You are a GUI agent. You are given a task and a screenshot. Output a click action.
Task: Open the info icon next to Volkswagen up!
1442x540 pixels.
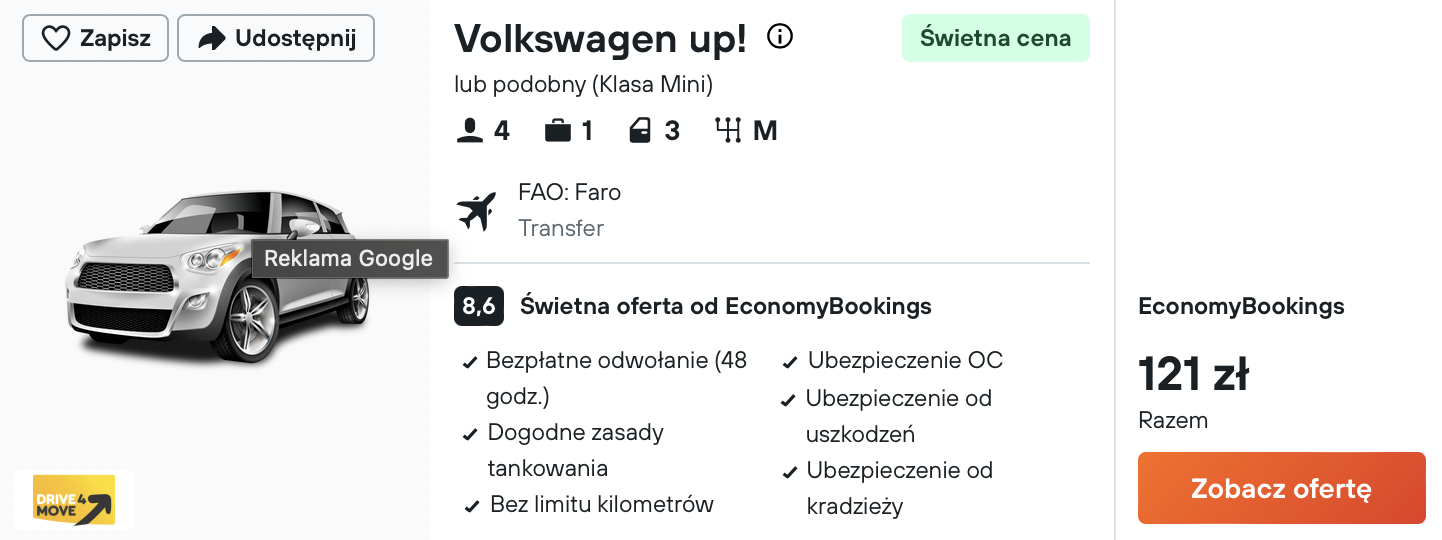pos(780,37)
